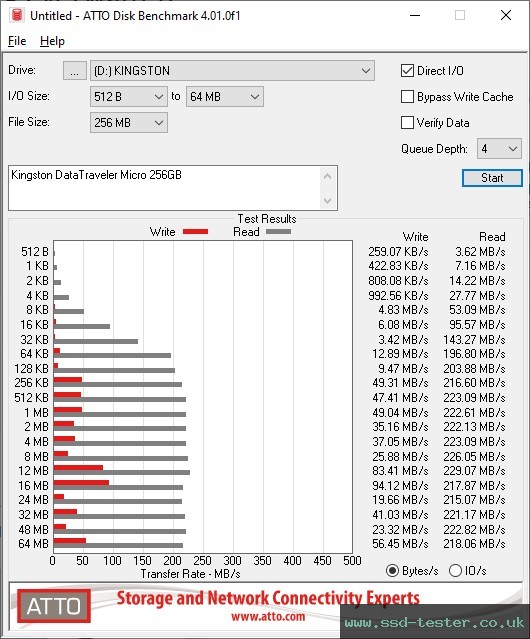Open the File menu

[x=17, y=41]
